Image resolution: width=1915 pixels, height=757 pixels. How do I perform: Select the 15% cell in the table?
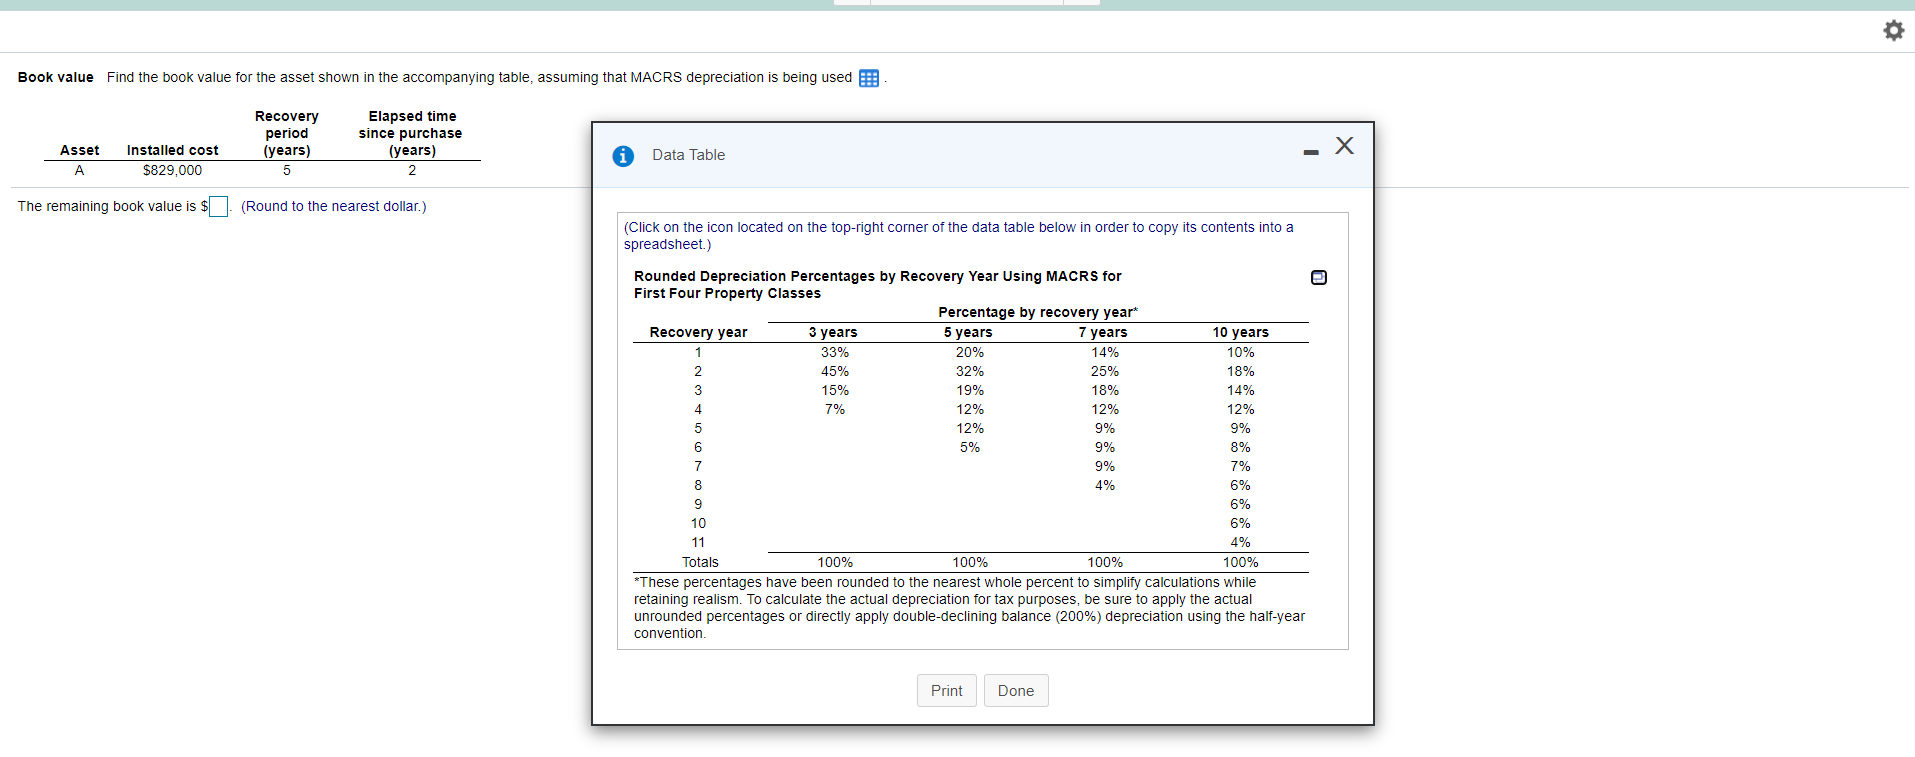point(835,390)
